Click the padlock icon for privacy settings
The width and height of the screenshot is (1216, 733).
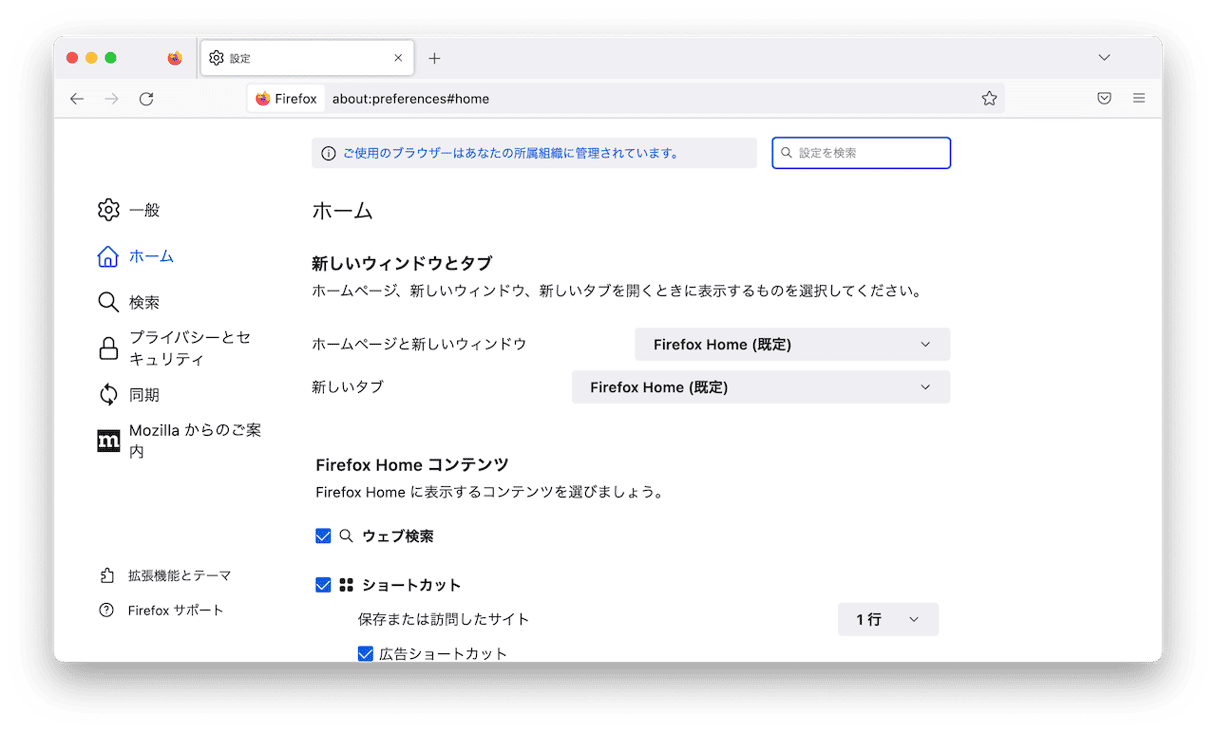pyautogui.click(x=108, y=348)
